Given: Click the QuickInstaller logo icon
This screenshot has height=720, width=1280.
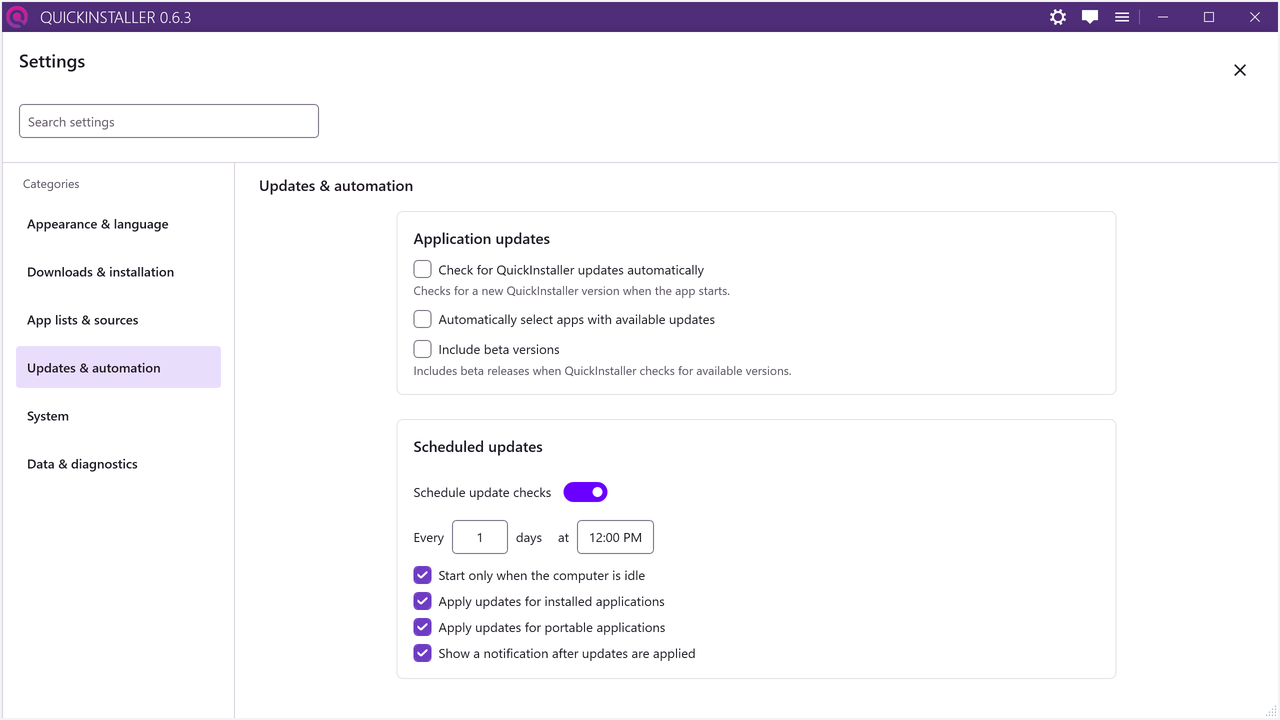Looking at the screenshot, I should (17, 17).
